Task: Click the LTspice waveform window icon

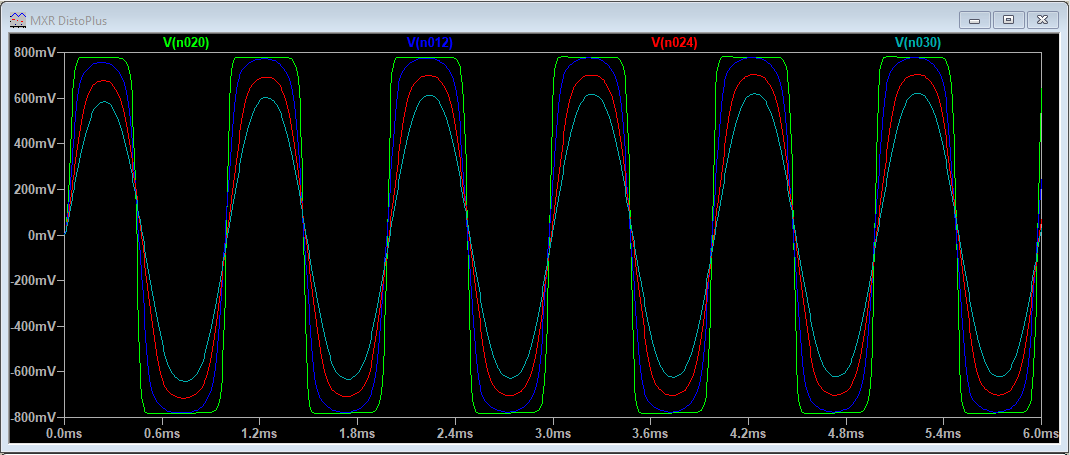Action: (x=18, y=20)
